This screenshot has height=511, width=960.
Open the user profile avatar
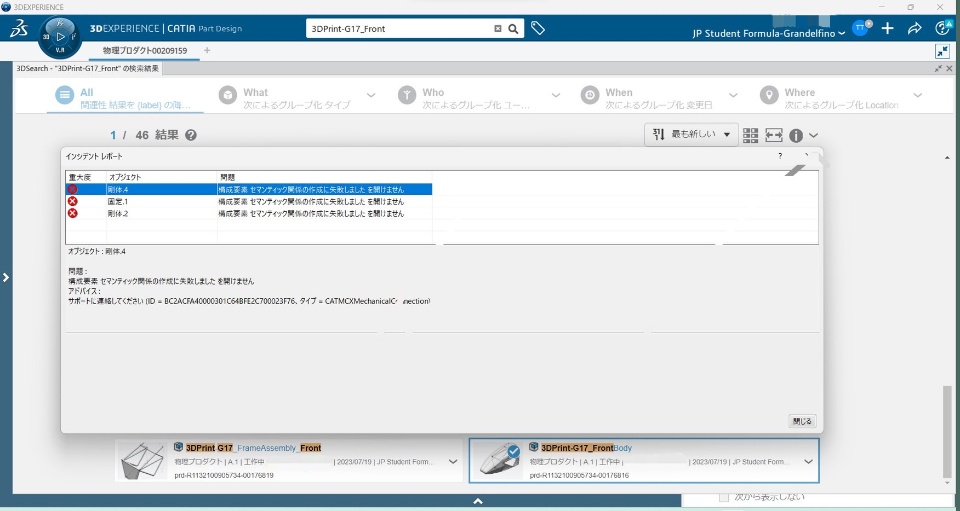860,28
